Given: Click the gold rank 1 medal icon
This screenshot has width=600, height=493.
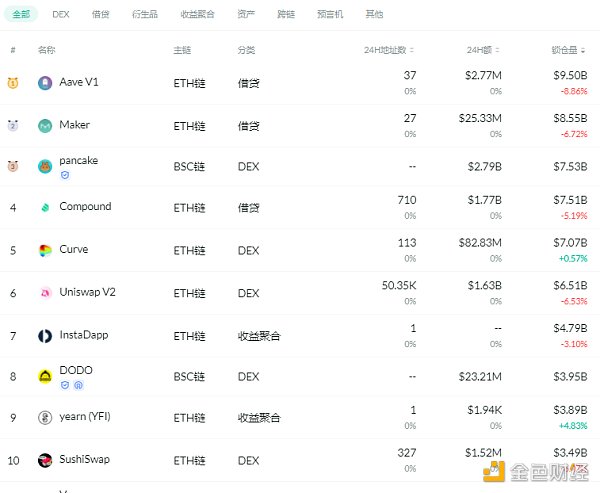Looking at the screenshot, I should click(x=13, y=83).
